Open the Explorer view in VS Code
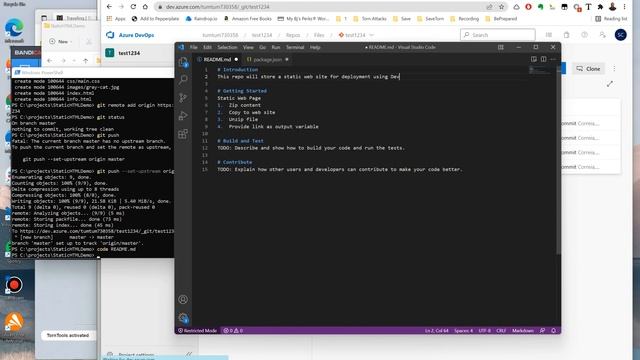The height and width of the screenshot is (360, 640). [x=183, y=62]
